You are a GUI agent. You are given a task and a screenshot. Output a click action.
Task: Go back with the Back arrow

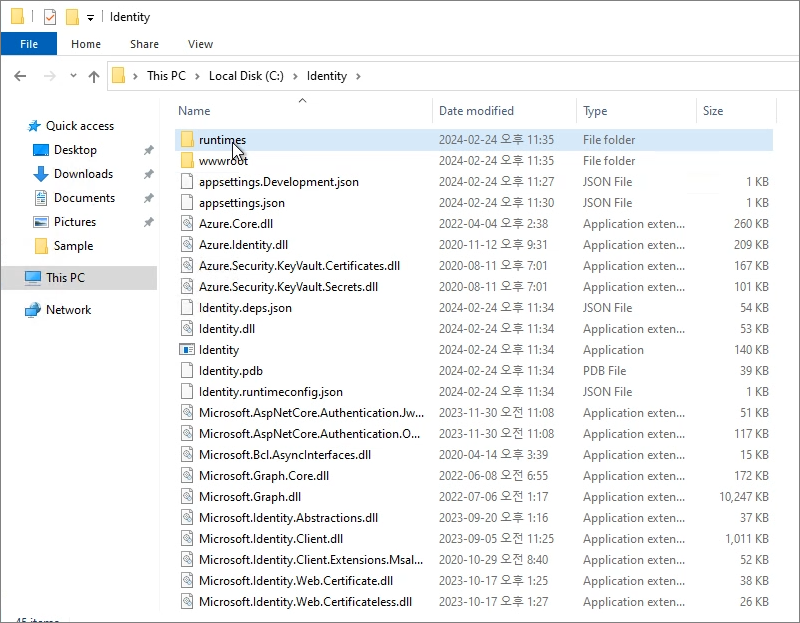(x=20, y=76)
